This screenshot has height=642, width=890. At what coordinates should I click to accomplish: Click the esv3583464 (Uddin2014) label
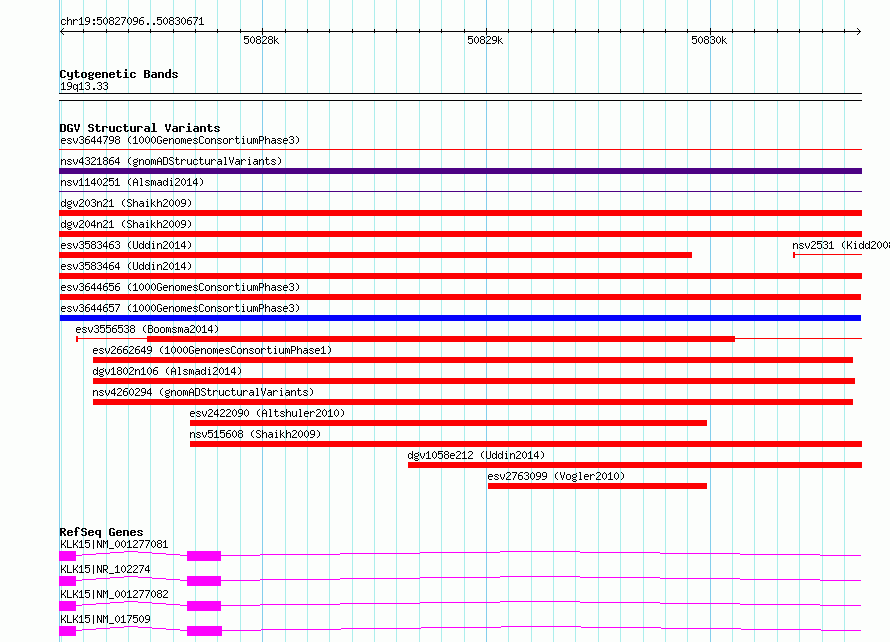coord(126,266)
